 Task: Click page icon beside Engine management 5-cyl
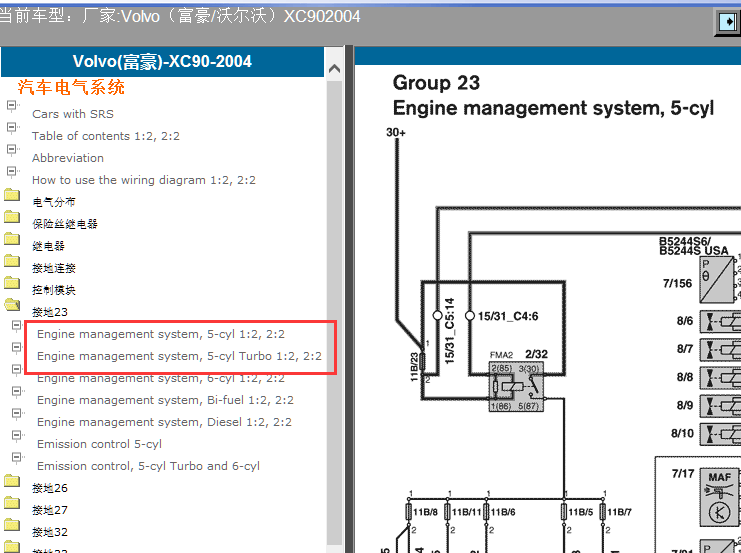click(x=17, y=326)
